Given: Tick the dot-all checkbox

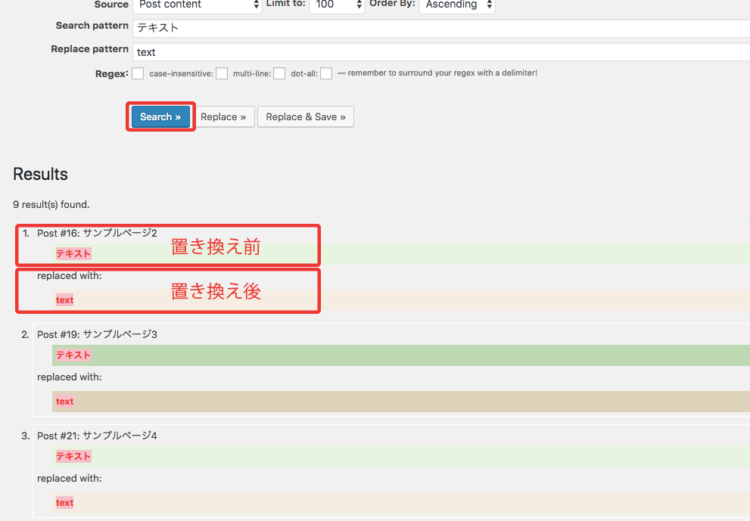Looking at the screenshot, I should point(326,73).
